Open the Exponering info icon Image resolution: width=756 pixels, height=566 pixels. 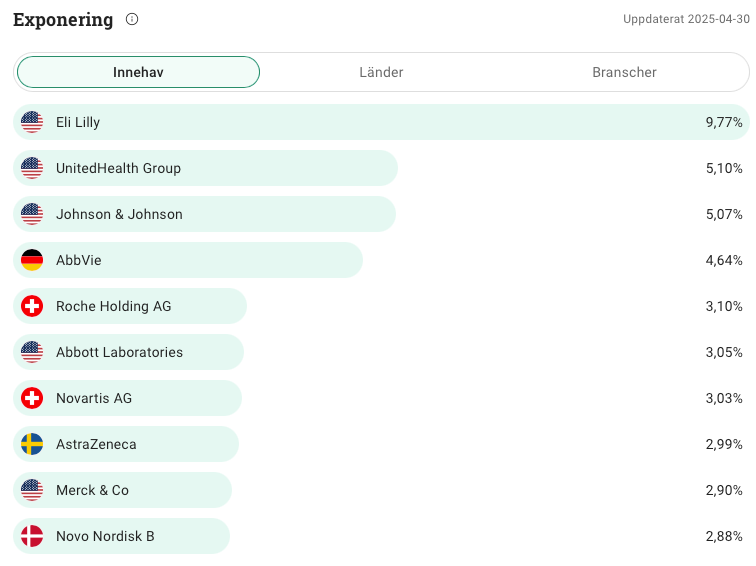[x=132, y=19]
